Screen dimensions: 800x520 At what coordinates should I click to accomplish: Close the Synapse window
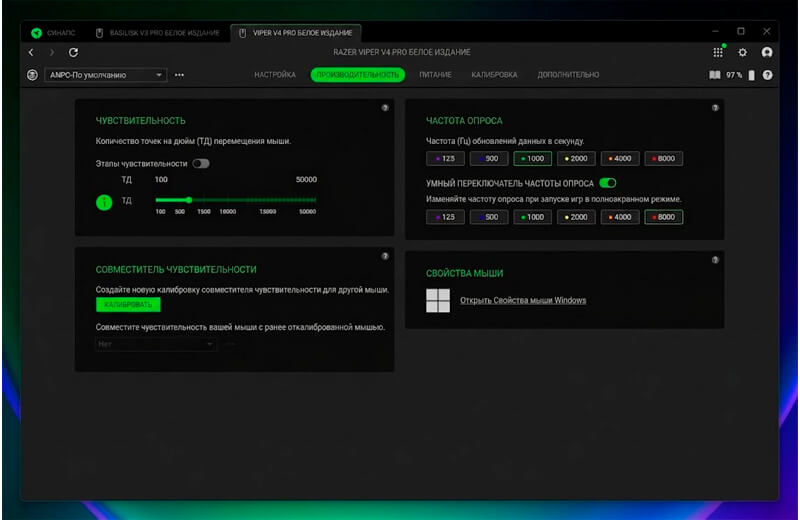pos(766,32)
